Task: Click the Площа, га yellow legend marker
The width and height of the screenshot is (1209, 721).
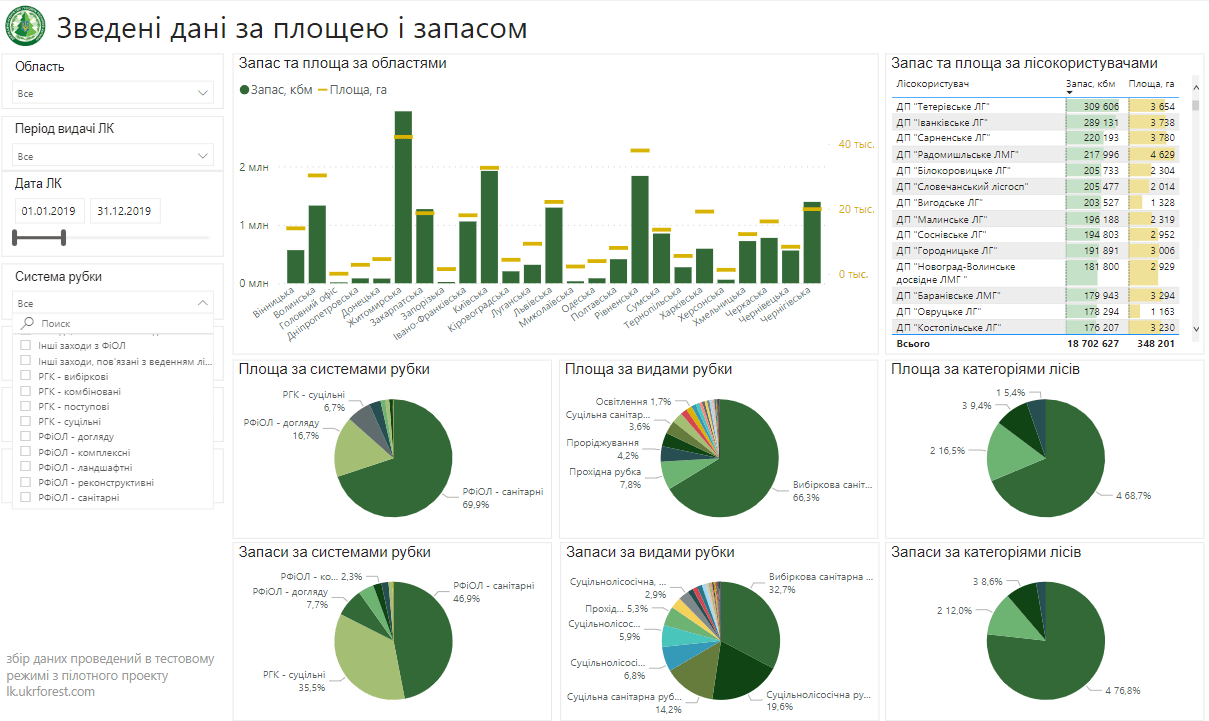Action: (x=322, y=90)
